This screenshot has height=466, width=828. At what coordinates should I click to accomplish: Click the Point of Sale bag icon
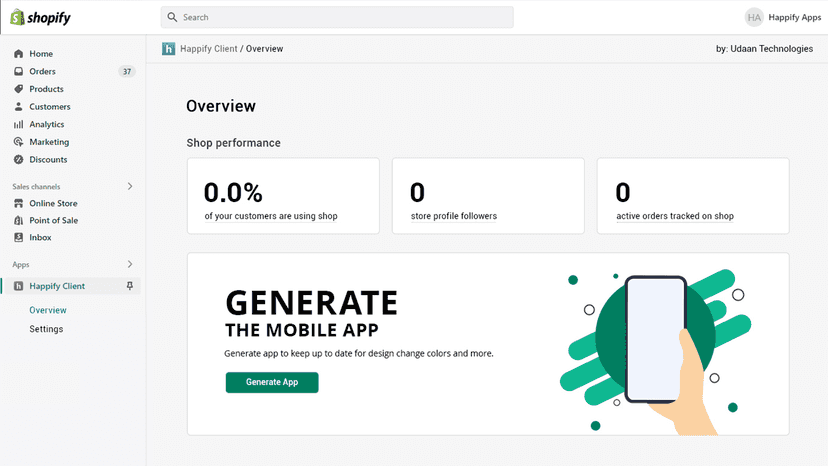pos(18,220)
